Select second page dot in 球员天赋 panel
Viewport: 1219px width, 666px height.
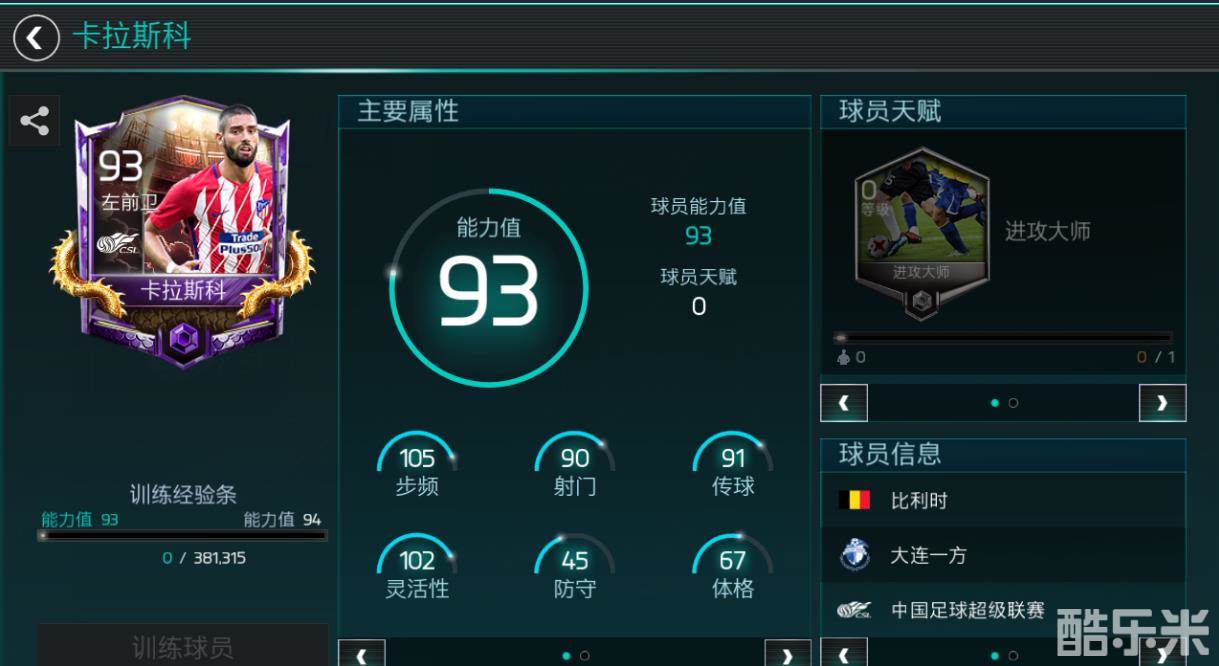tap(1013, 403)
